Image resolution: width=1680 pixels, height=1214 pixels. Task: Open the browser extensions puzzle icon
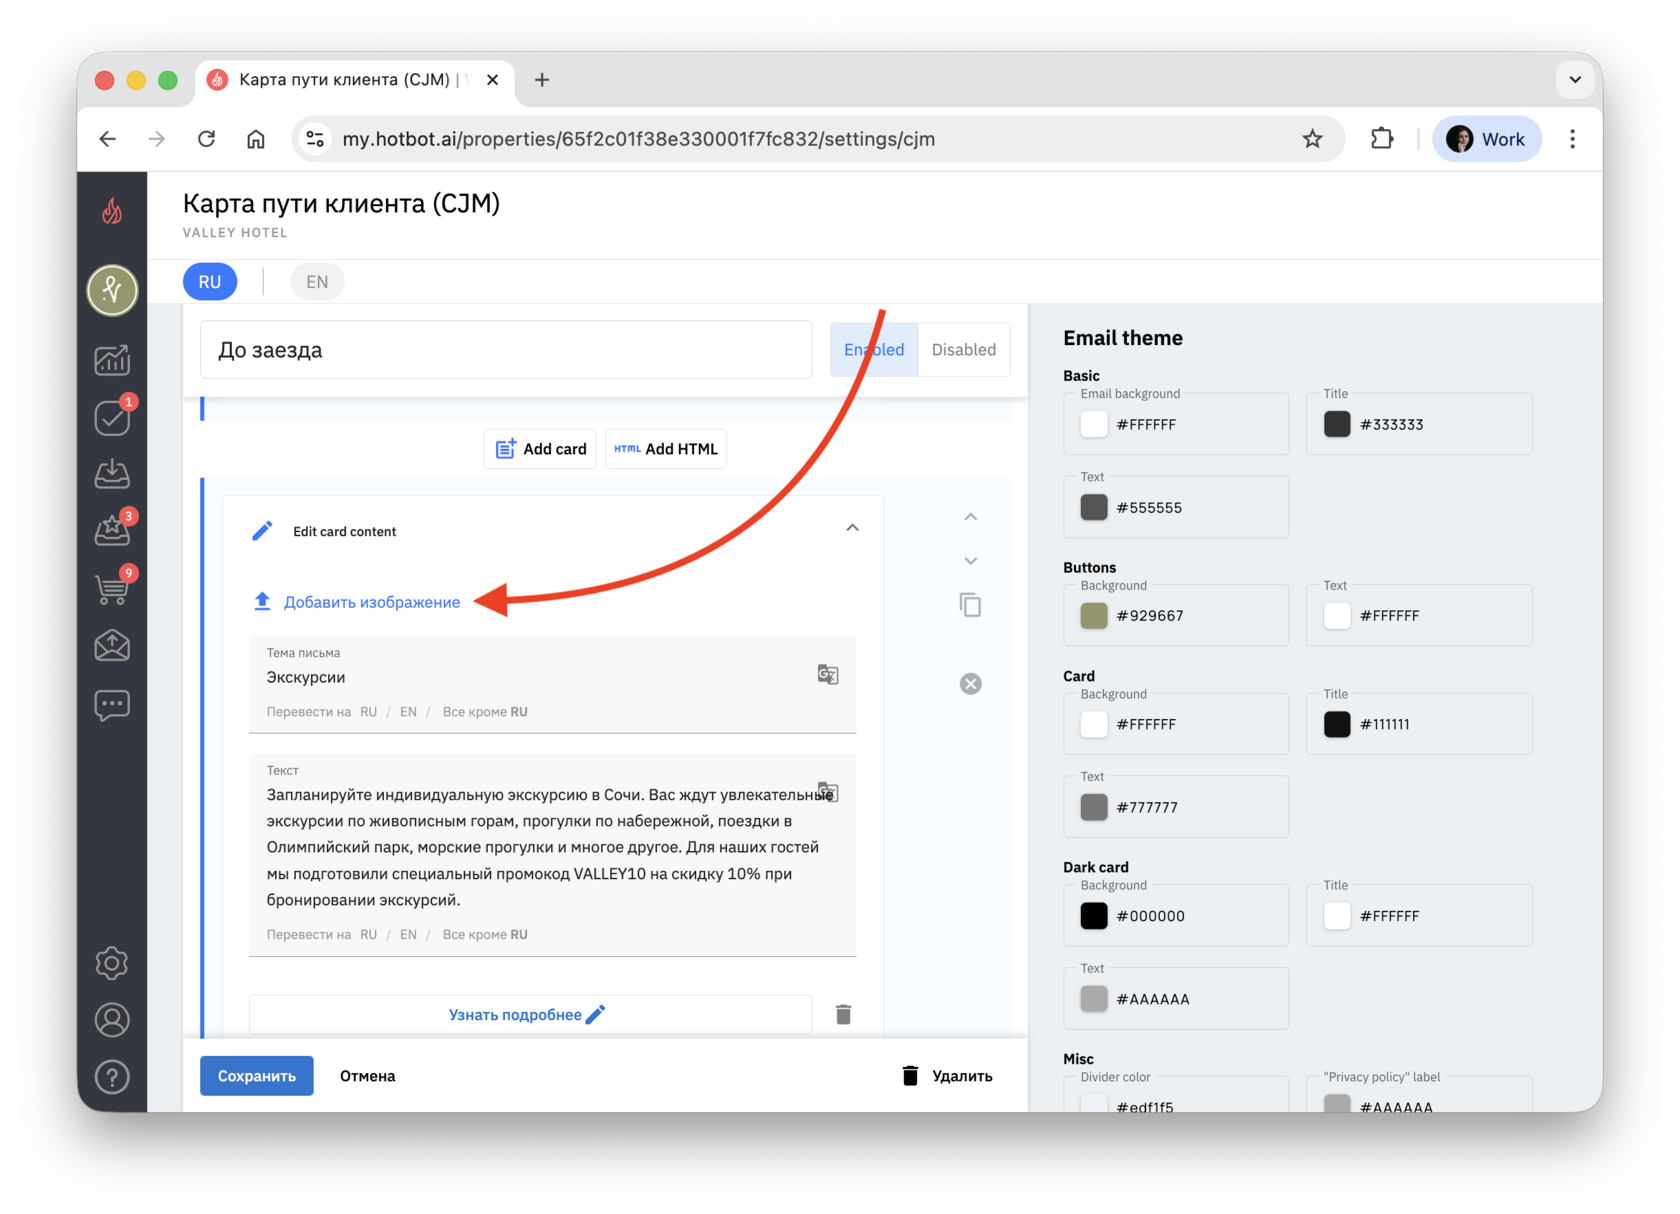[x=1382, y=139]
